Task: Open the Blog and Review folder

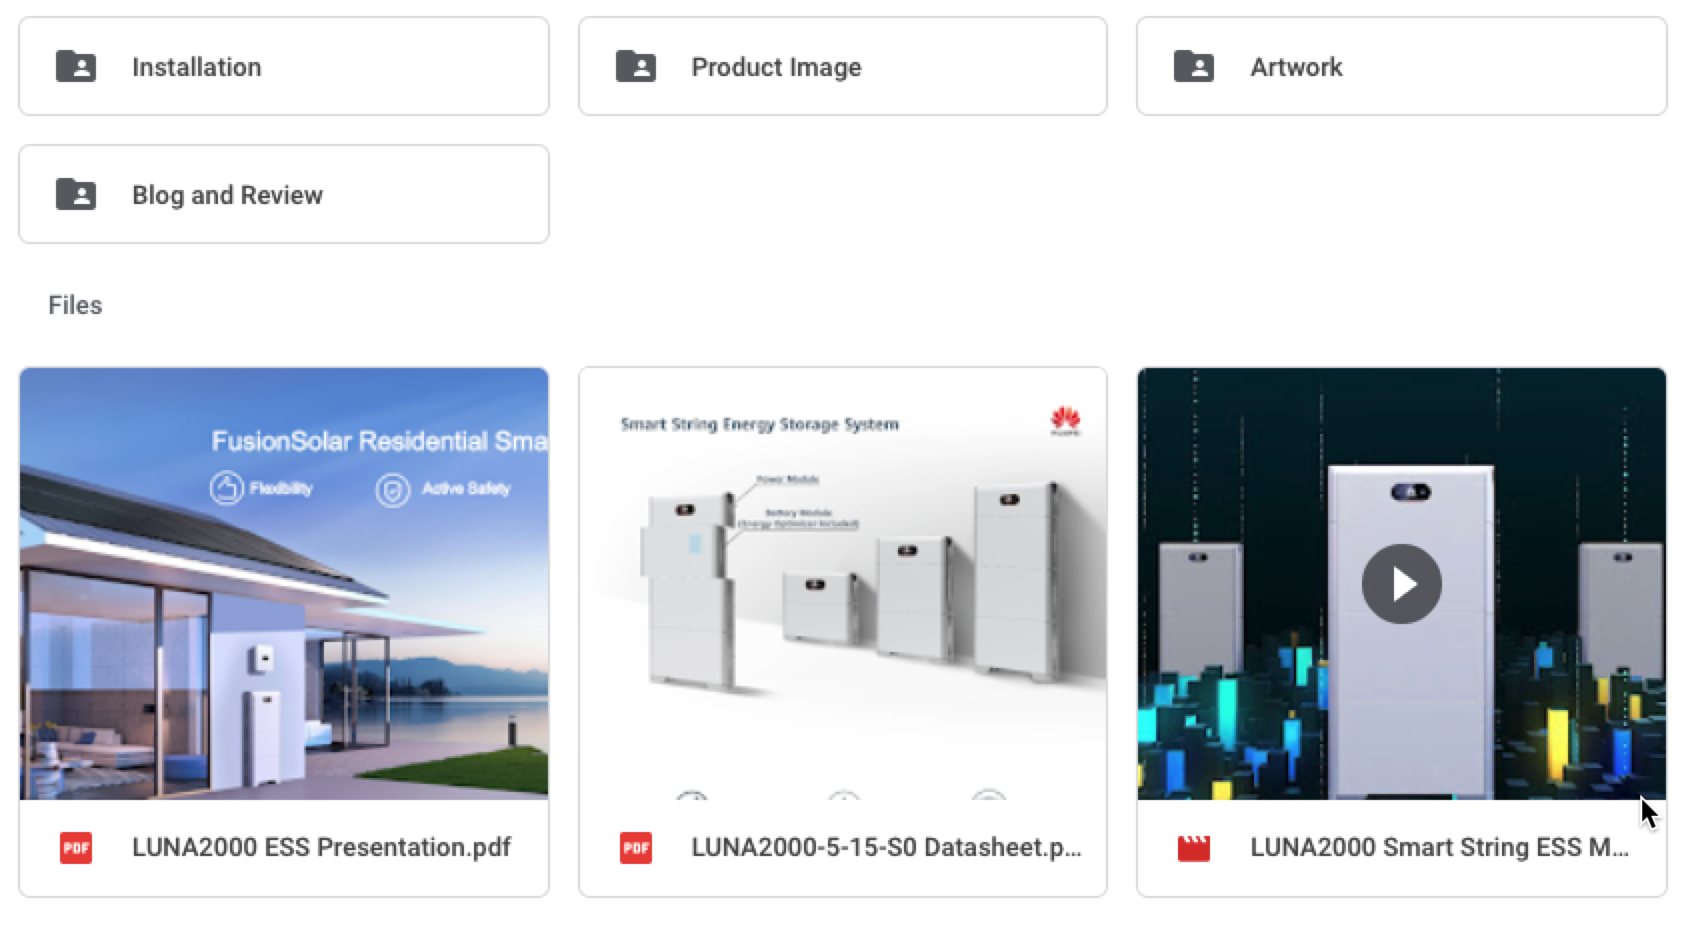Action: click(x=284, y=194)
